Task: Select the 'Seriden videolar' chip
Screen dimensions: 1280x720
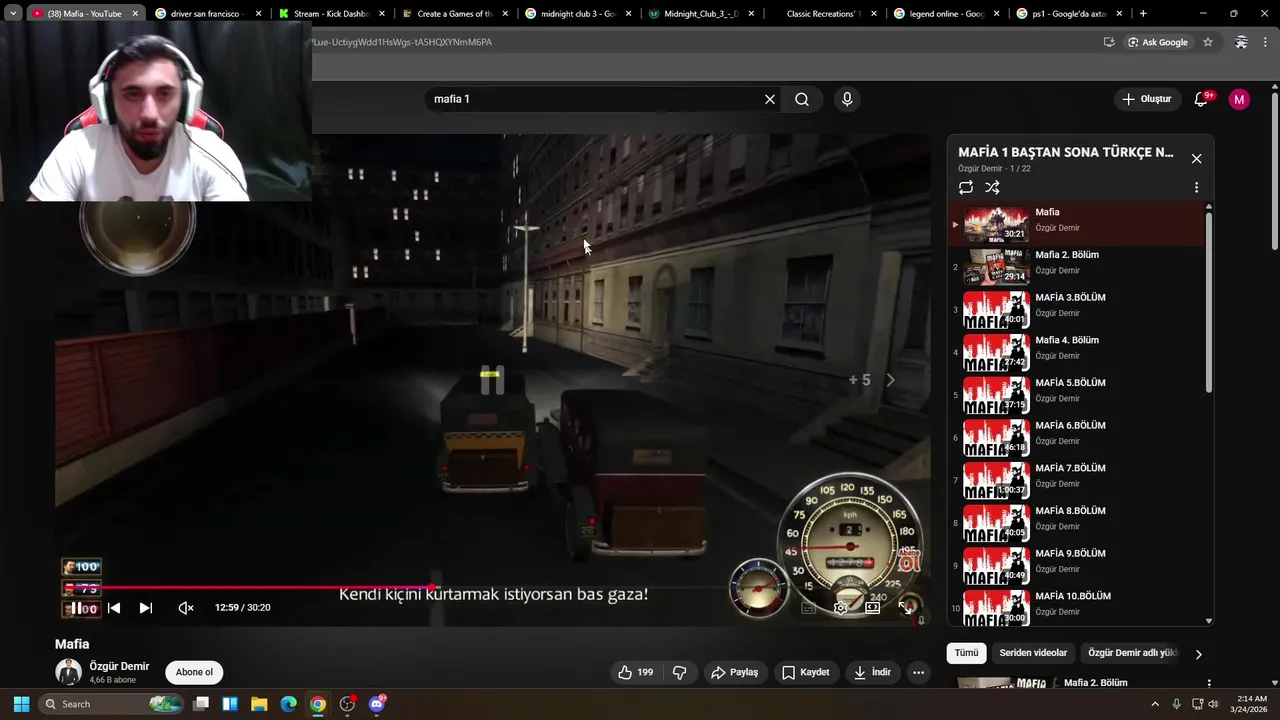Action: click(x=1033, y=653)
